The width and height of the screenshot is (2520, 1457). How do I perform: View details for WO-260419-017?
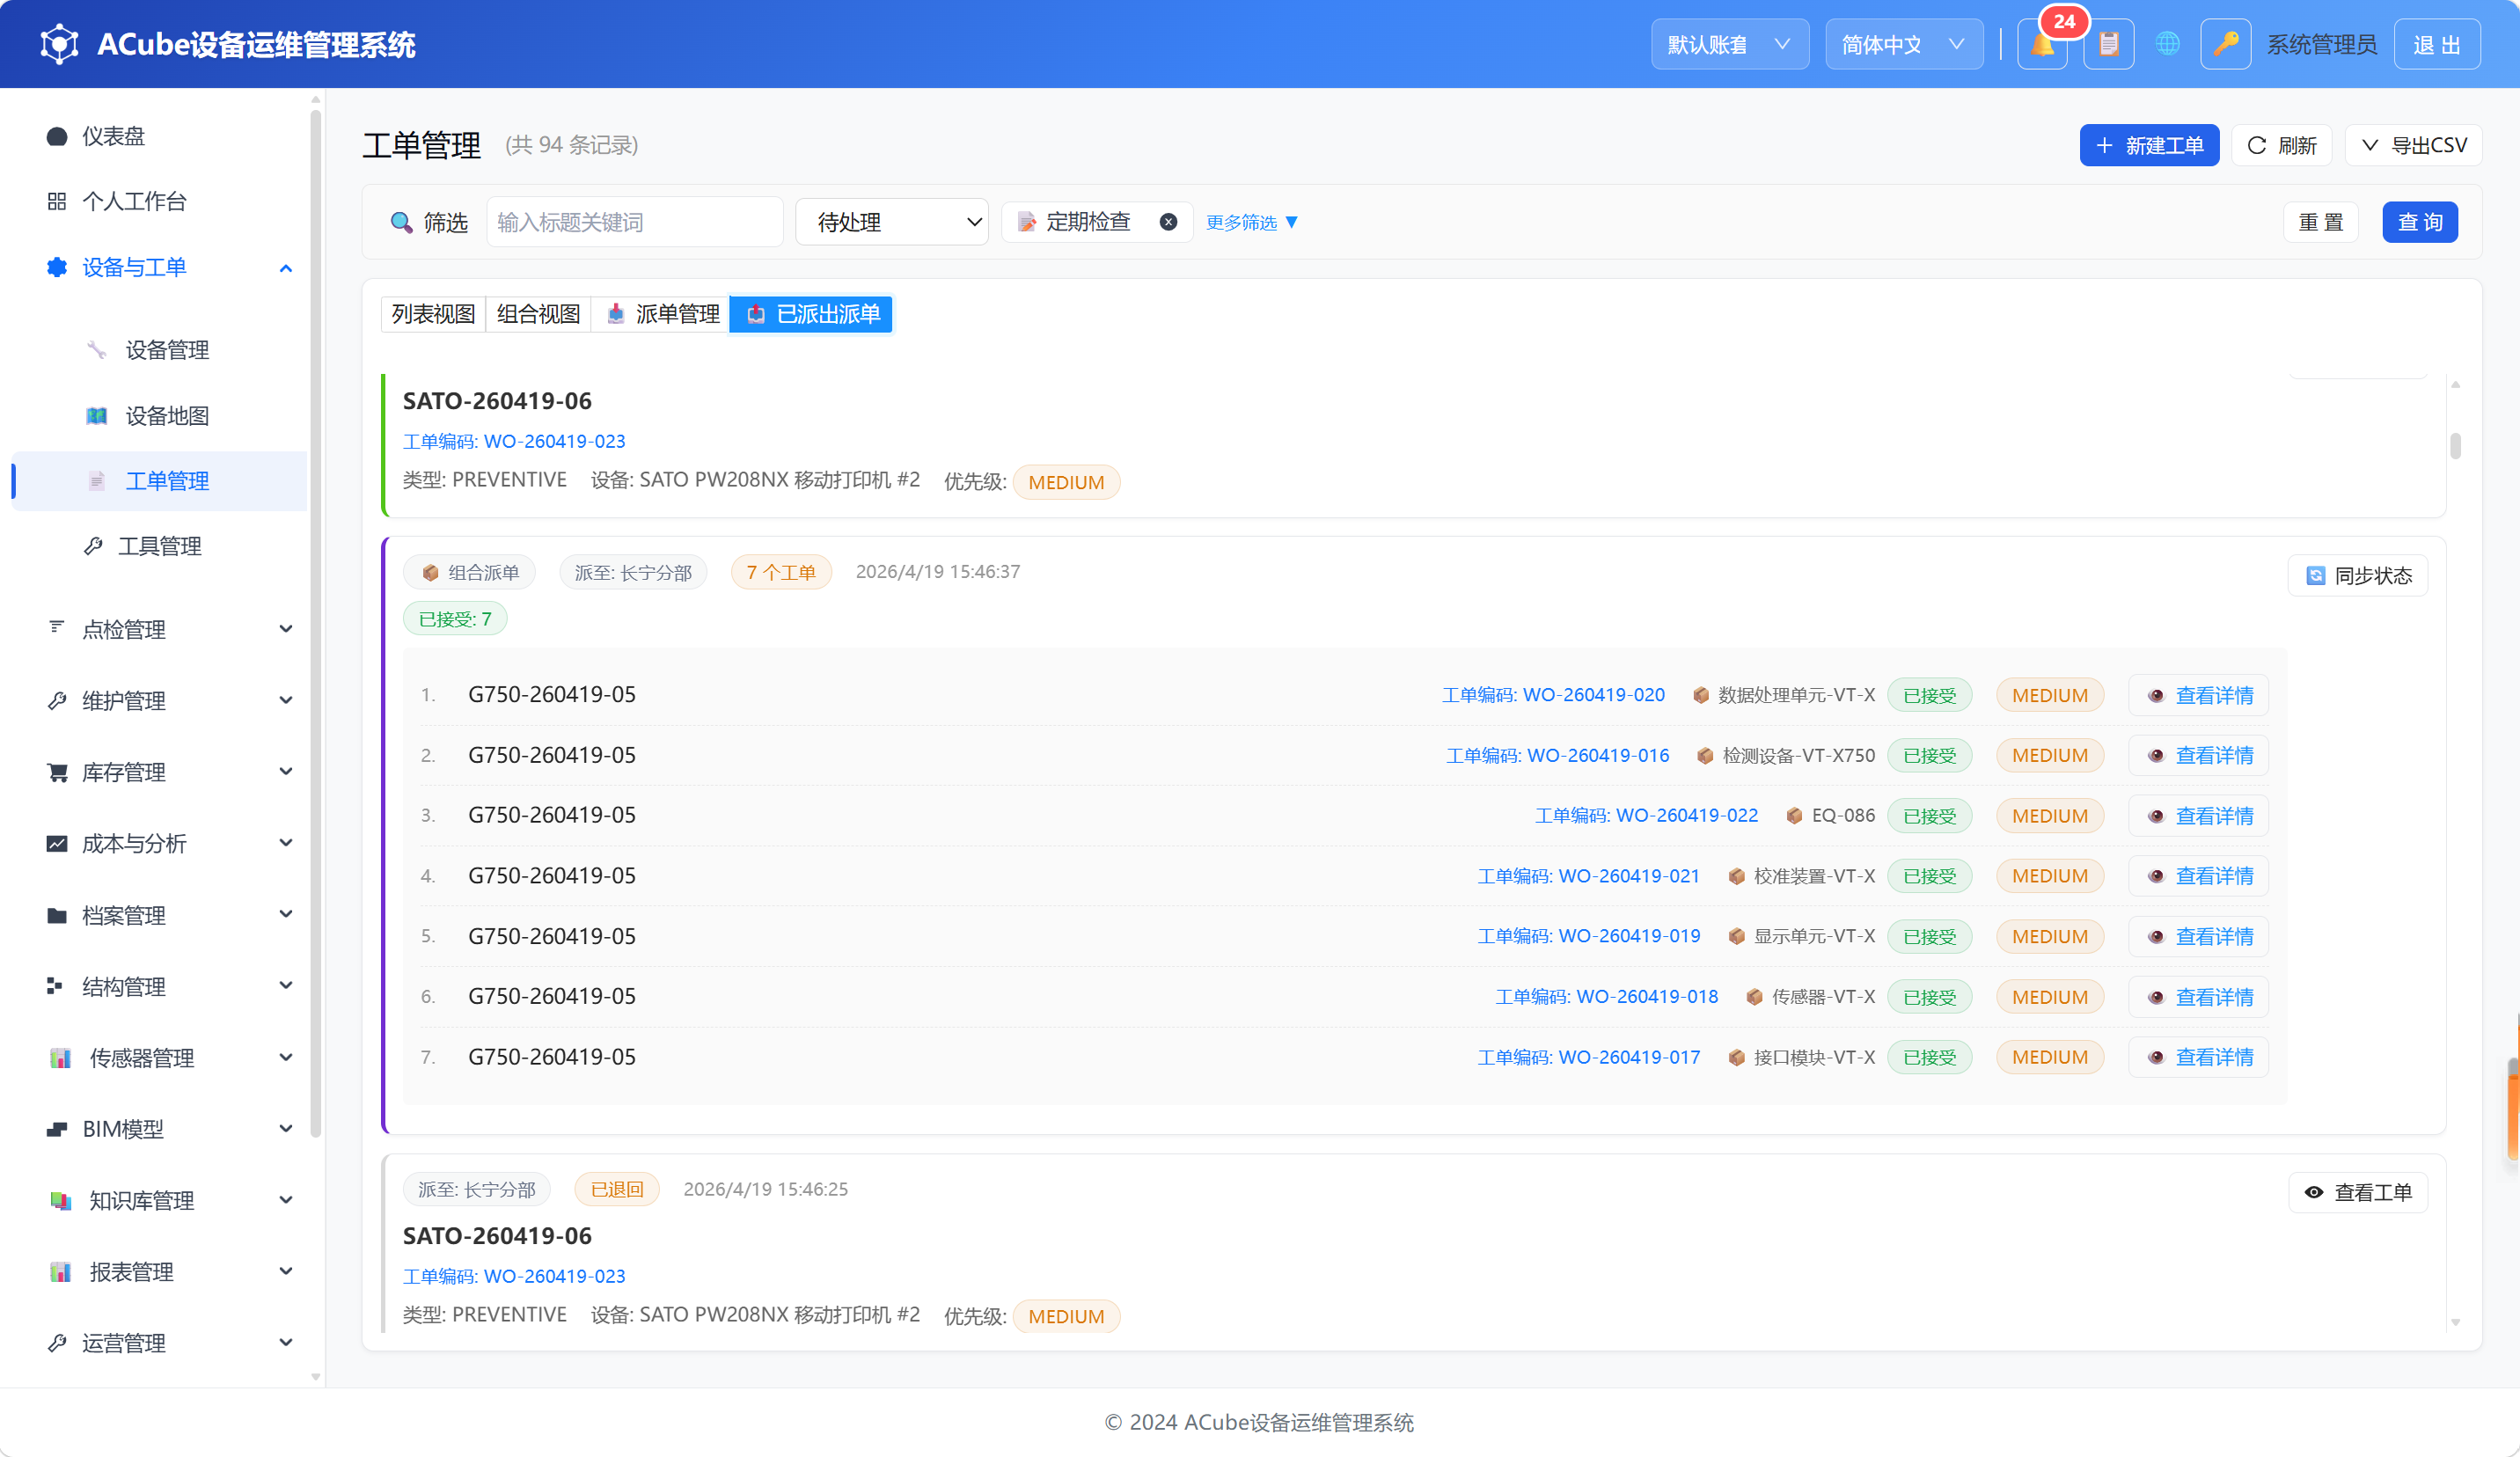(x=2198, y=1057)
